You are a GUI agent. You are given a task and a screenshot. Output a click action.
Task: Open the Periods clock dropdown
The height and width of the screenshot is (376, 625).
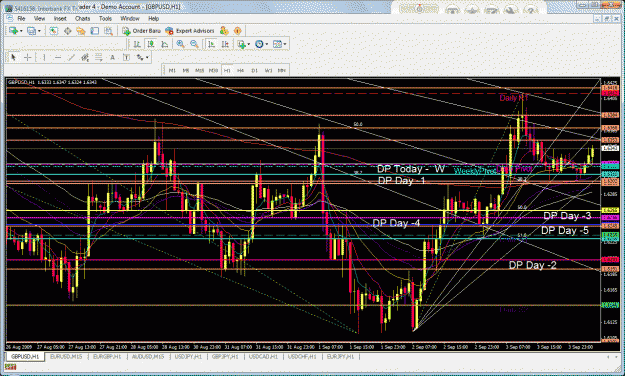point(261,44)
